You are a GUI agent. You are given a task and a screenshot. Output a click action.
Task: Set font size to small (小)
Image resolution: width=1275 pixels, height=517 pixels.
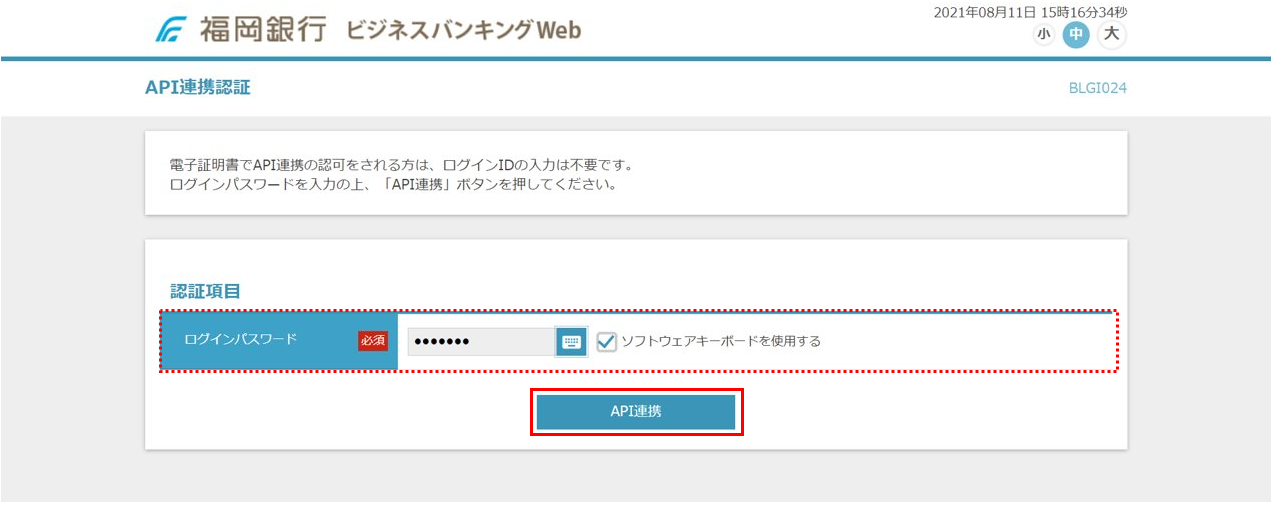(x=1043, y=35)
